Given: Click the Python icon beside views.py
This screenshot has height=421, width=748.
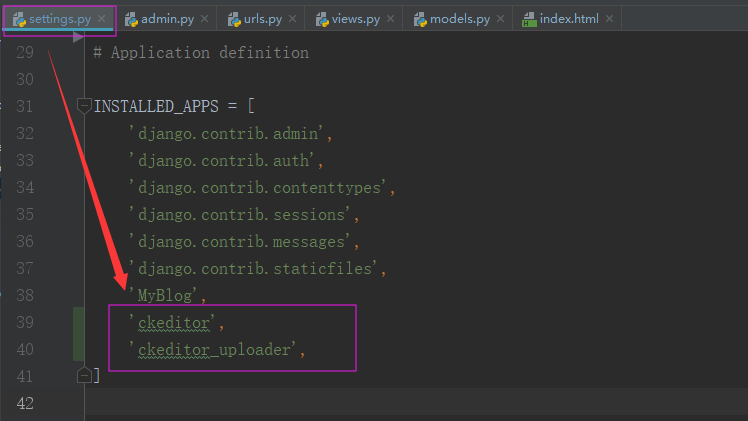Looking at the screenshot, I should (x=323, y=19).
